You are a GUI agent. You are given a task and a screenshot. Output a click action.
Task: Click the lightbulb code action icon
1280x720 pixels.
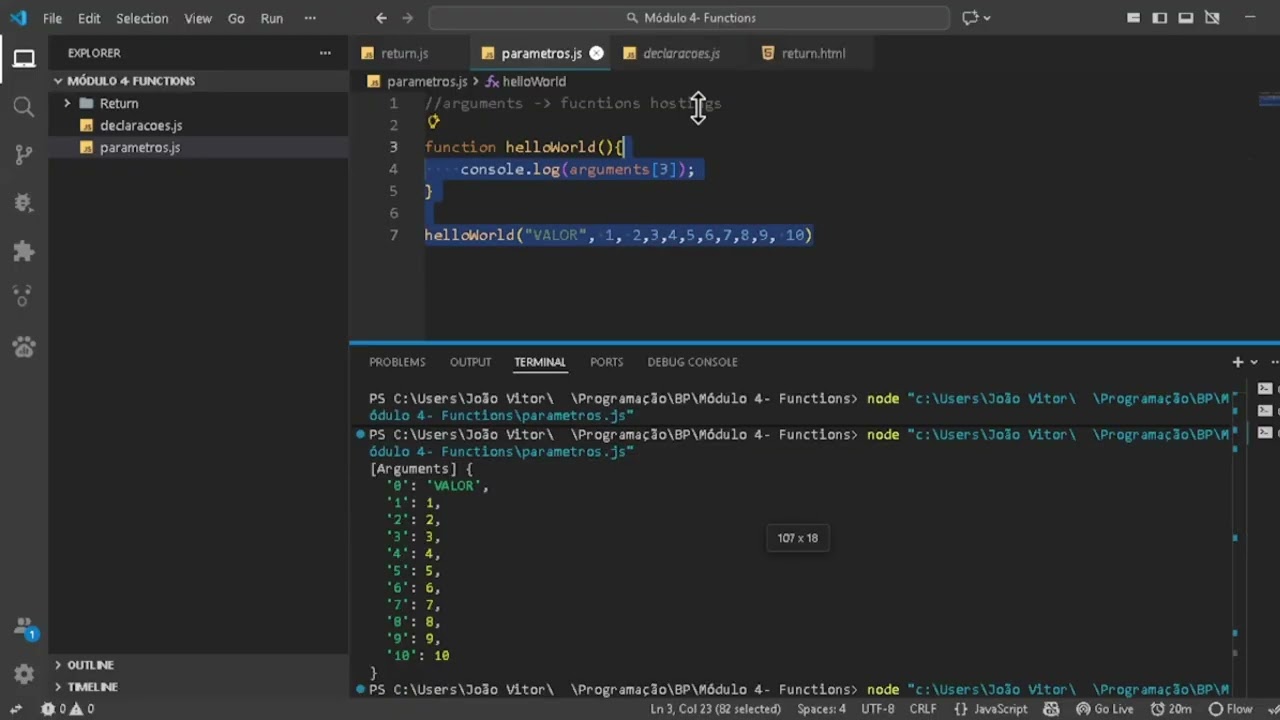(433, 122)
